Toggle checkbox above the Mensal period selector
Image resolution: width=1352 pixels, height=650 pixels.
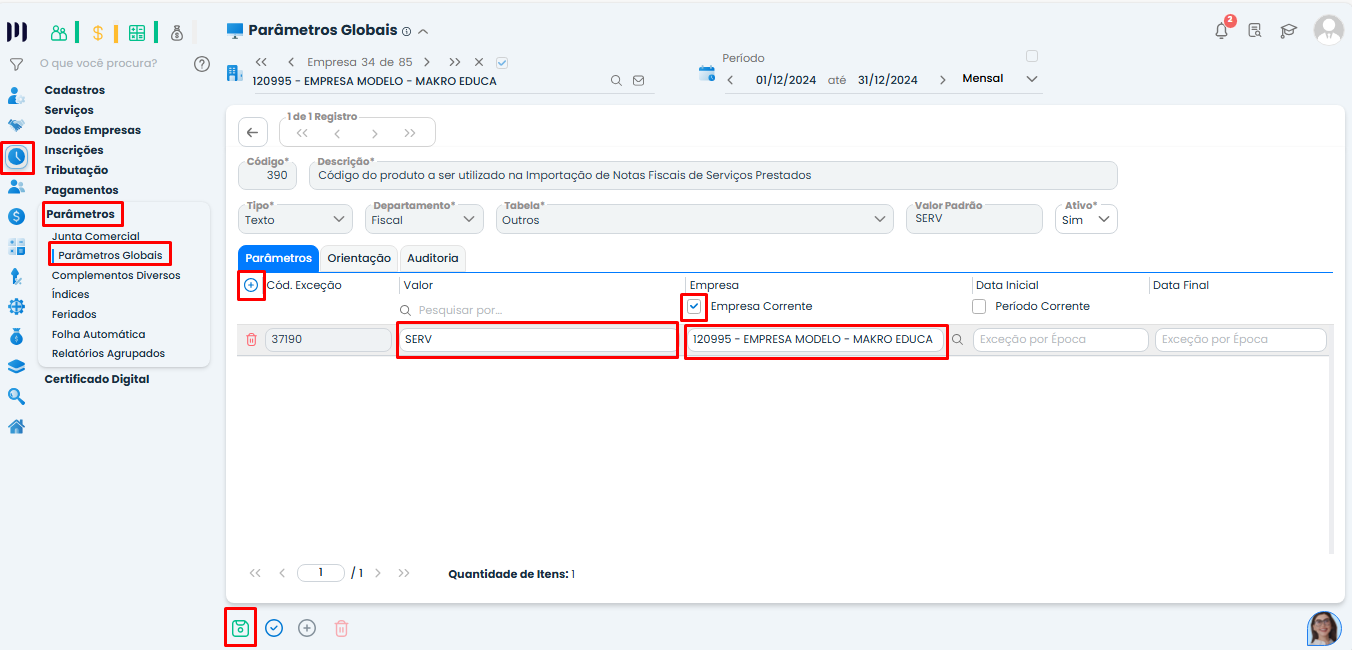(x=1032, y=56)
